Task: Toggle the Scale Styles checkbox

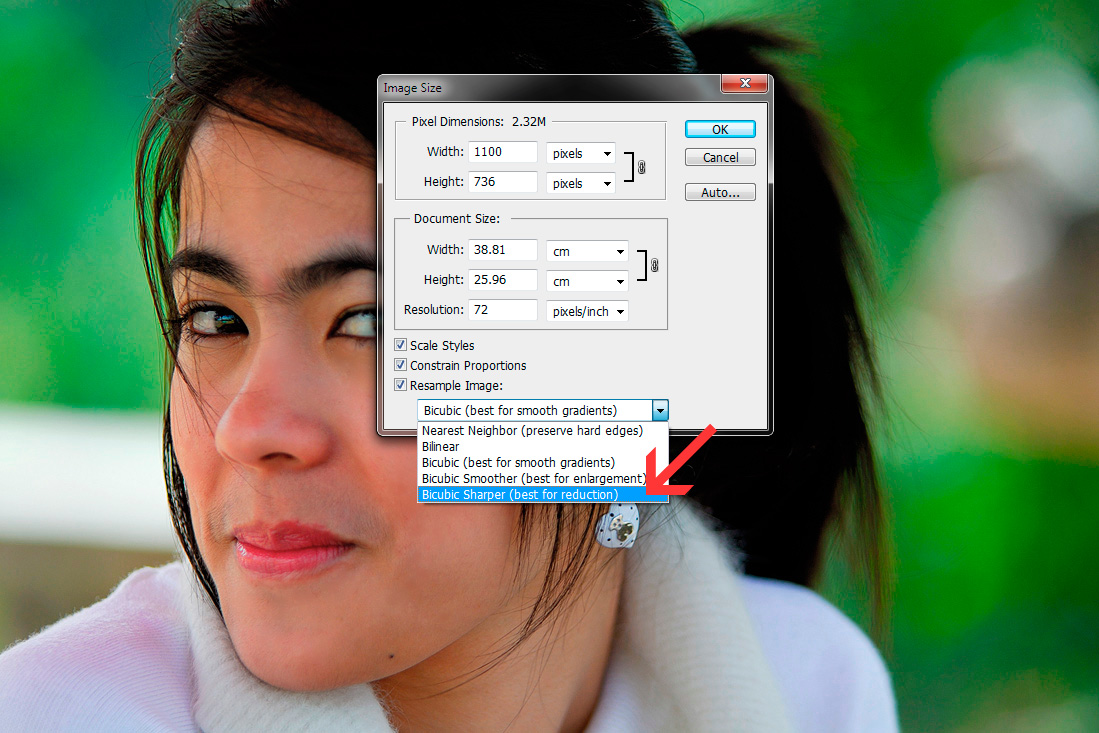Action: coord(401,345)
